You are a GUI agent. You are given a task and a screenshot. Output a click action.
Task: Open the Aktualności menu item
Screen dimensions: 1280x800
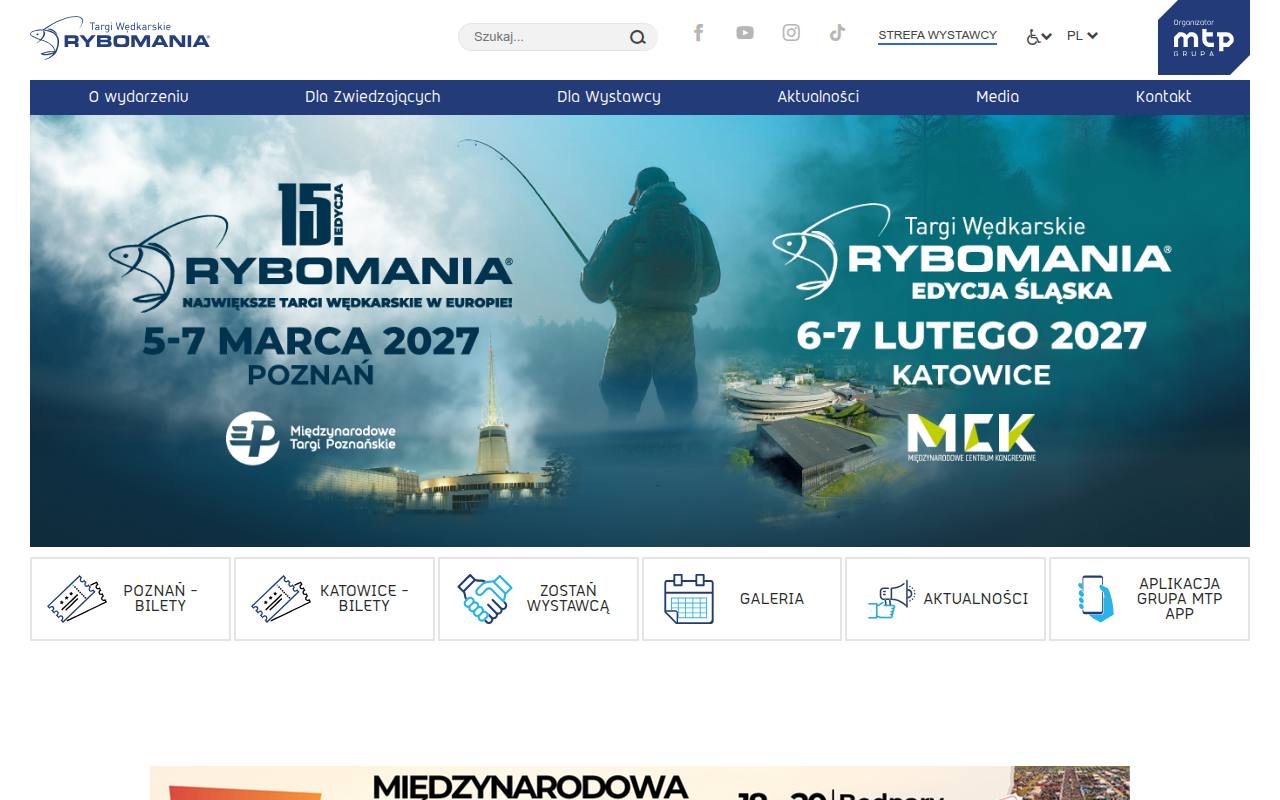(818, 97)
